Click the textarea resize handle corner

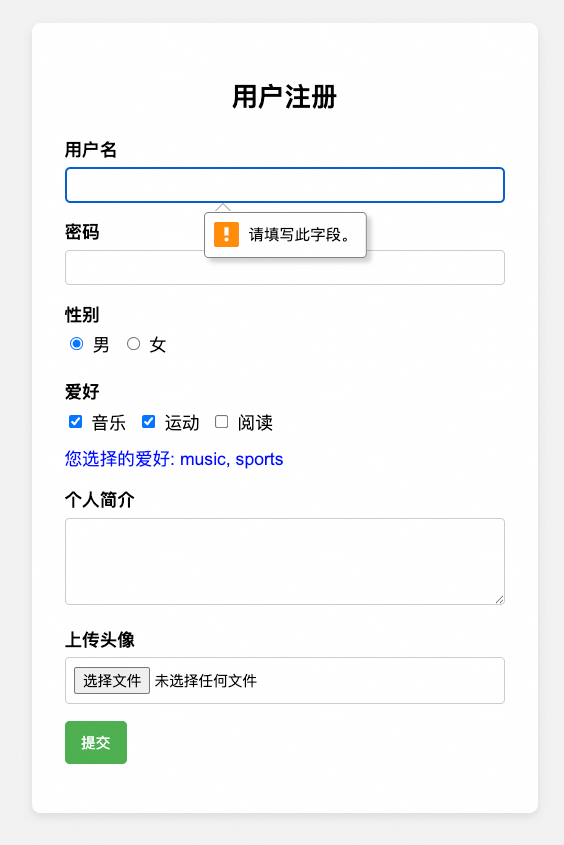[499, 599]
